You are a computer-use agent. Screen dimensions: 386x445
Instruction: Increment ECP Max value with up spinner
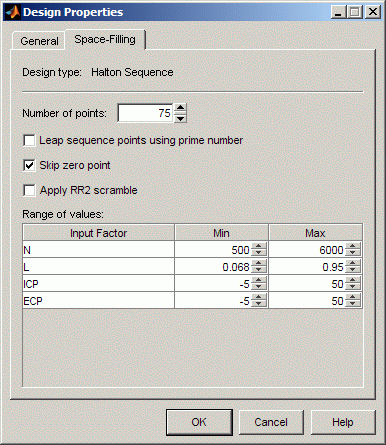point(353,297)
